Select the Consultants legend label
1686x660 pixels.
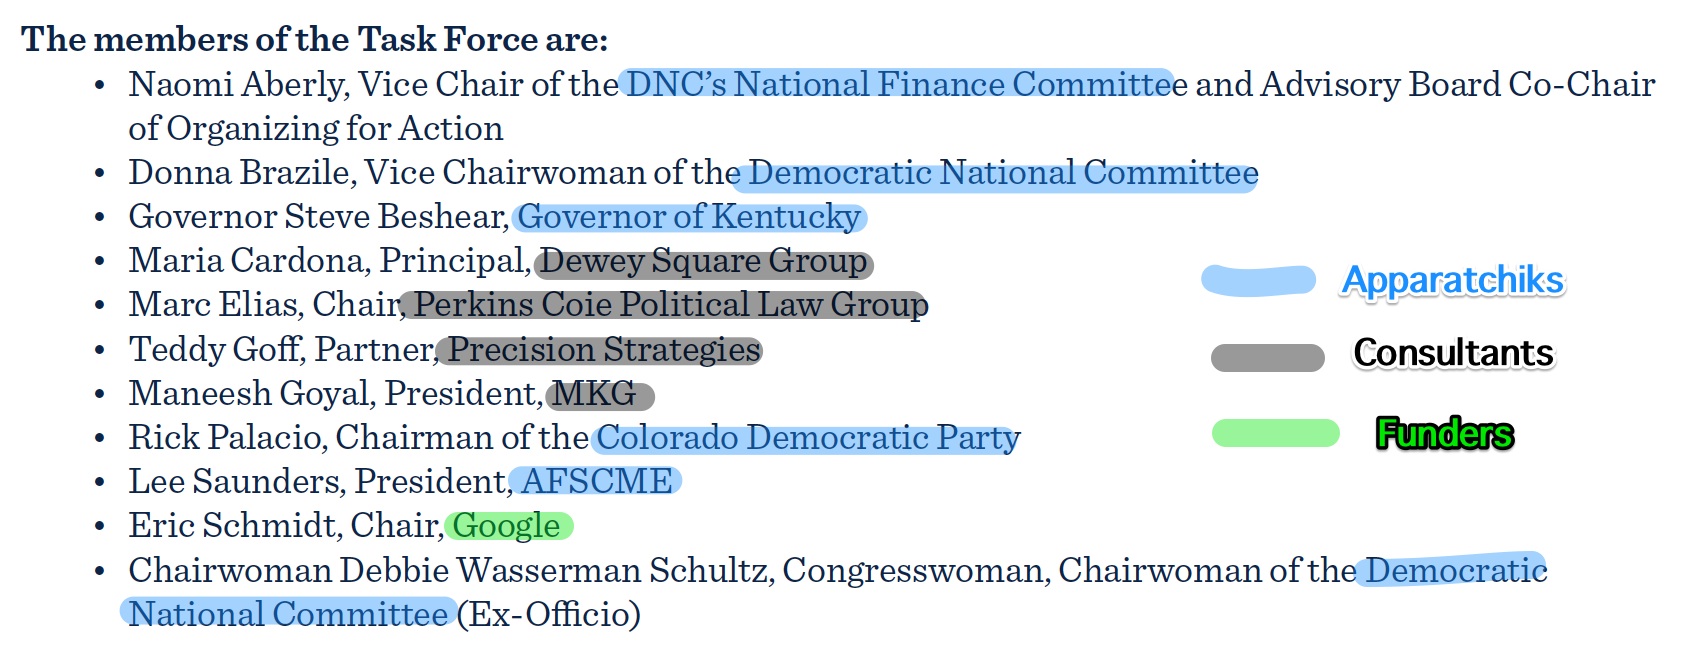(1454, 353)
